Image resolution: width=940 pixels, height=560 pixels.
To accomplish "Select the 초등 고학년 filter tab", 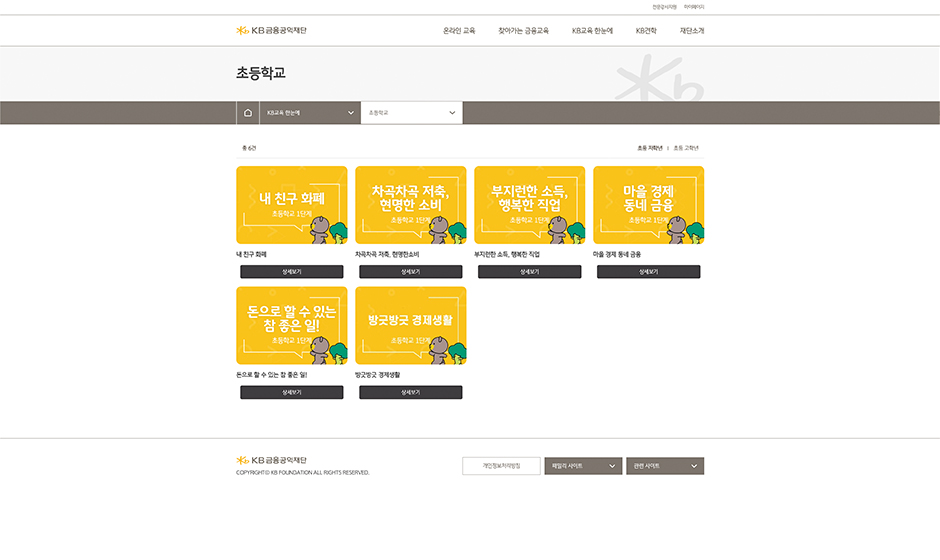I will (x=686, y=148).
